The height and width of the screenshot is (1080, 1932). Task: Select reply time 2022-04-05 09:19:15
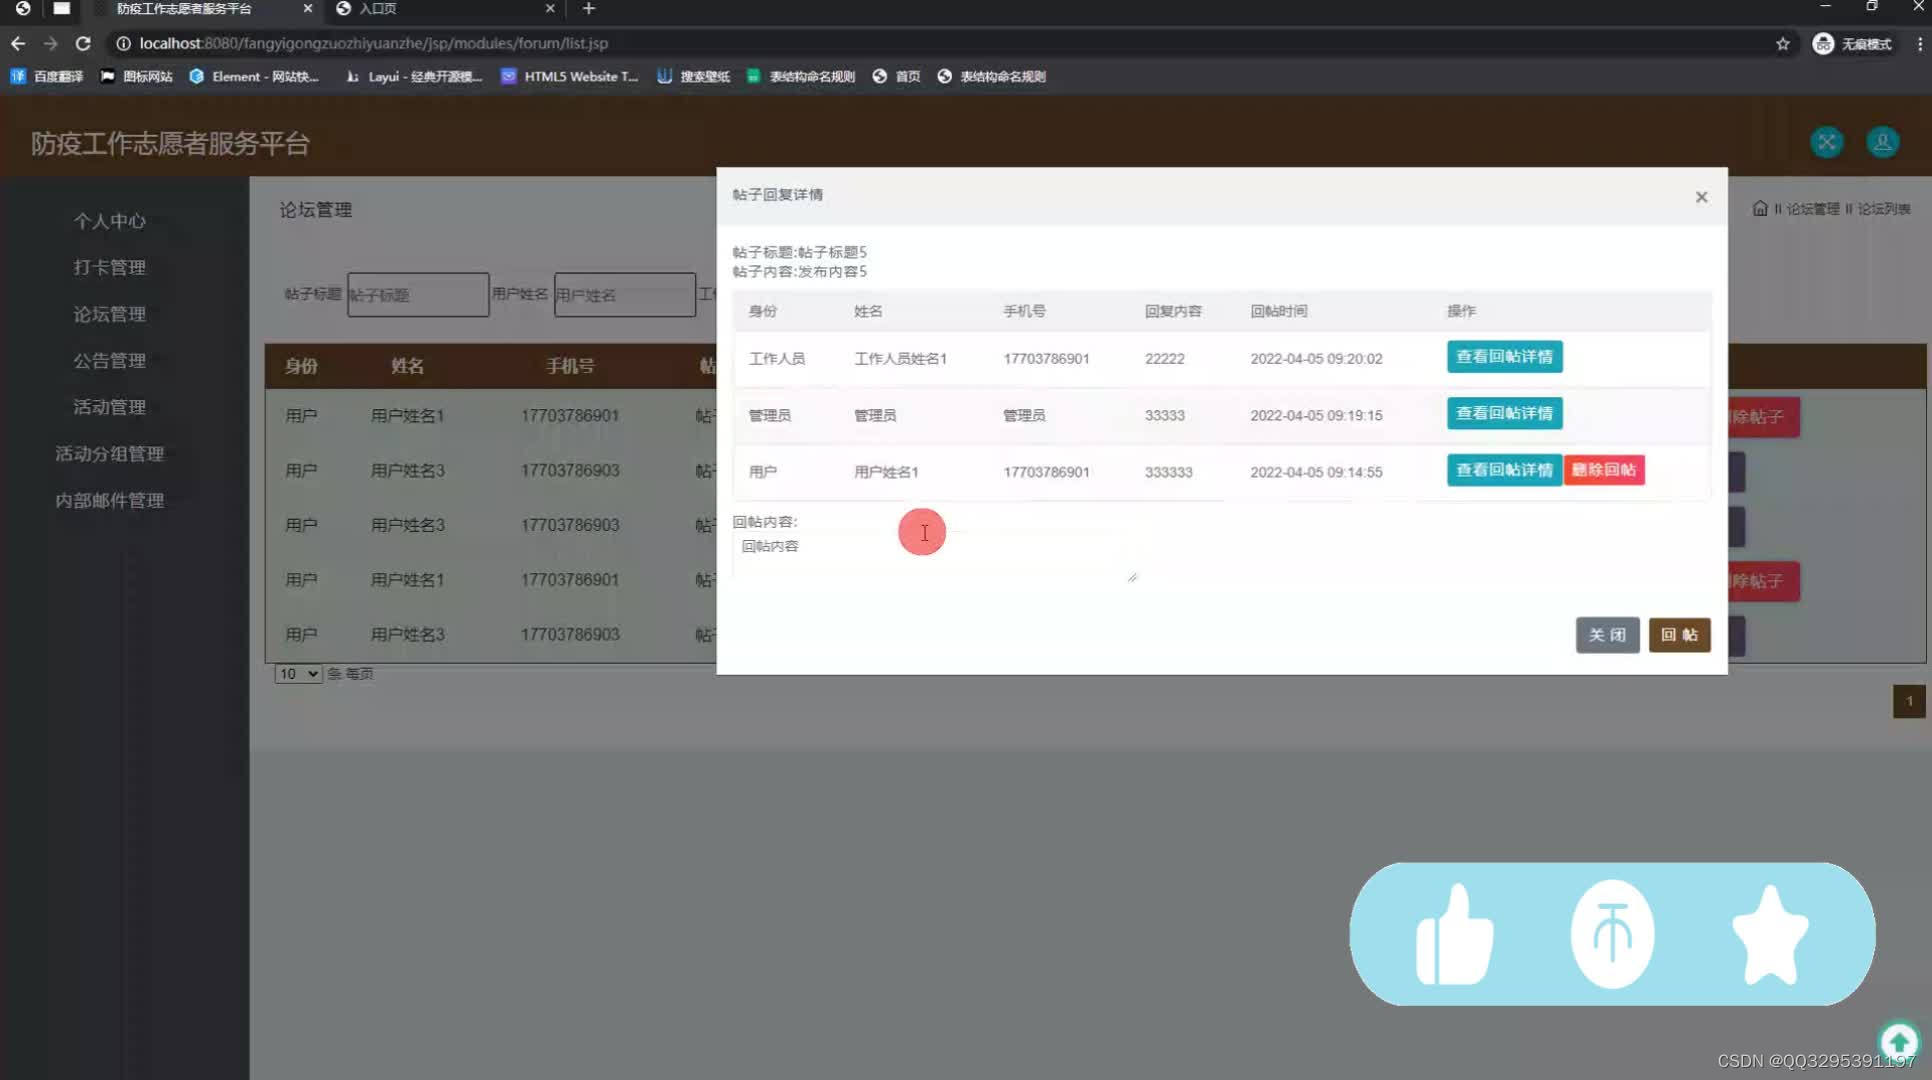1316,415
